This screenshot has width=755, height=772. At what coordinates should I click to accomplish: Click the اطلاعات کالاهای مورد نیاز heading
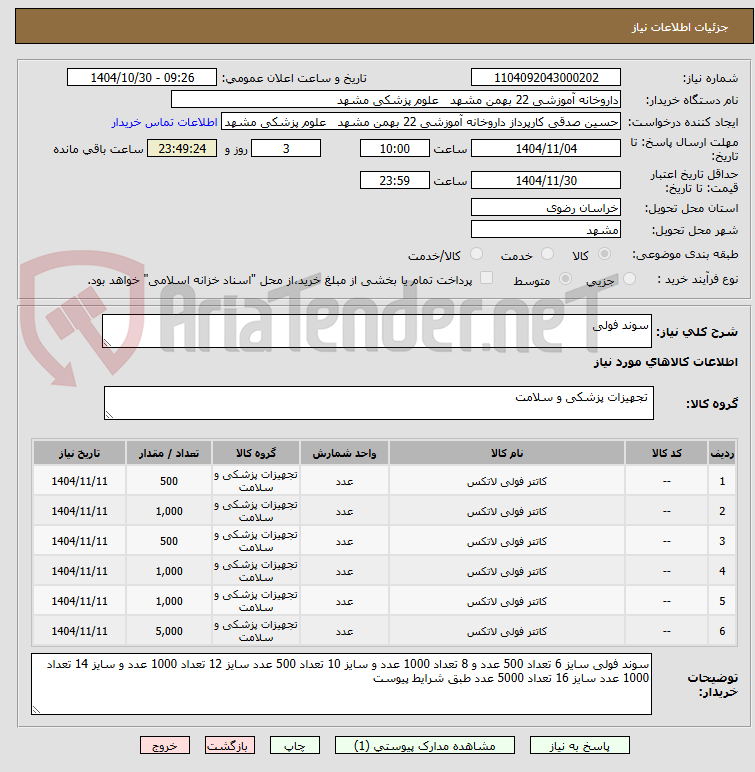[665, 362]
